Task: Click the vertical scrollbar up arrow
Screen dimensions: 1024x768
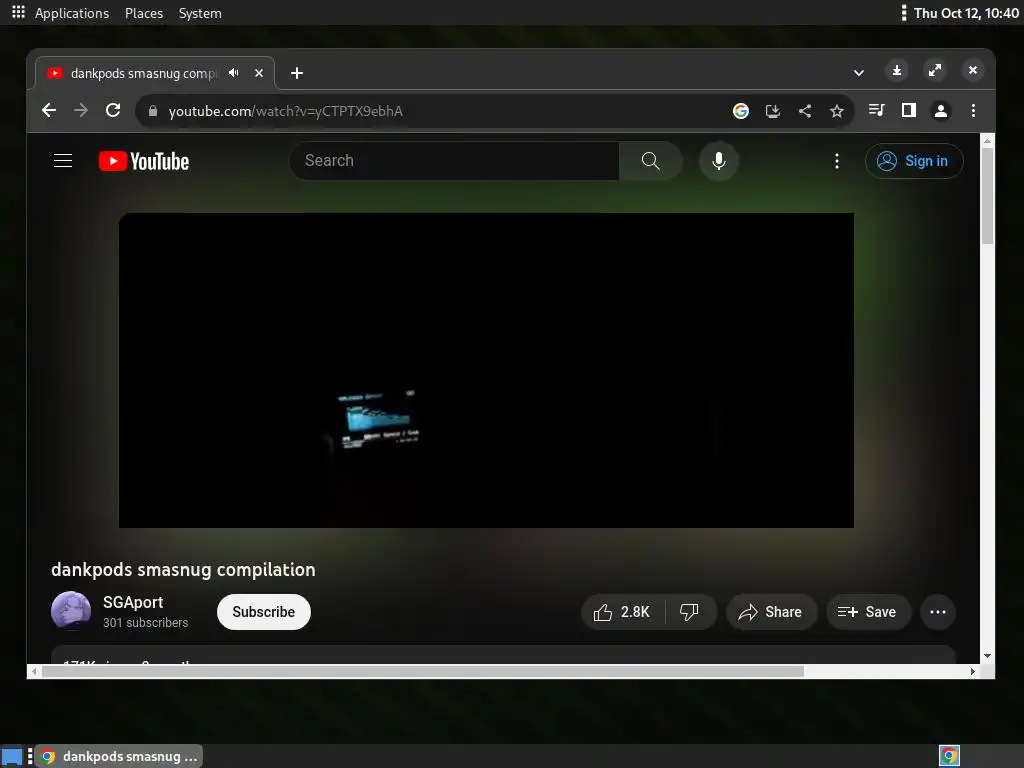Action: [987, 140]
